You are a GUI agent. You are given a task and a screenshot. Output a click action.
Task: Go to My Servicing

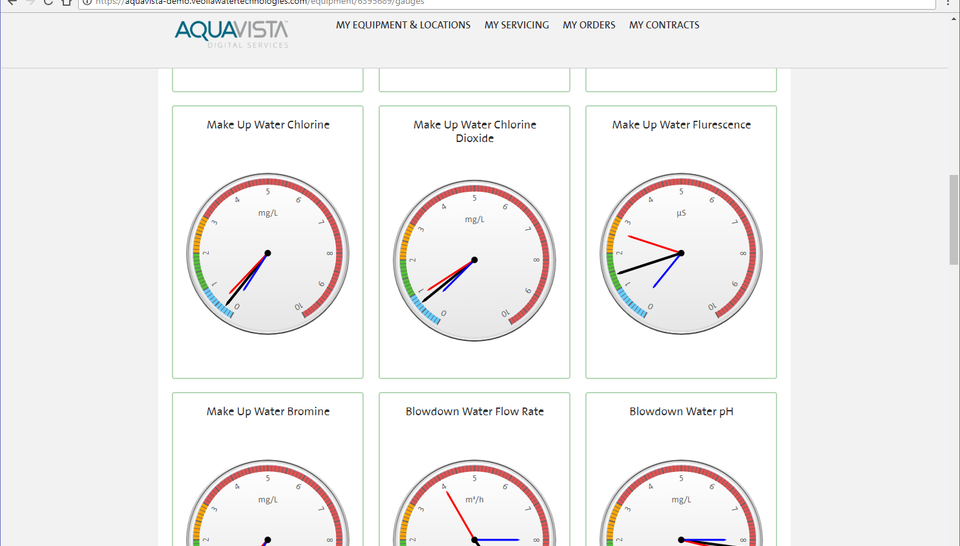(x=517, y=25)
